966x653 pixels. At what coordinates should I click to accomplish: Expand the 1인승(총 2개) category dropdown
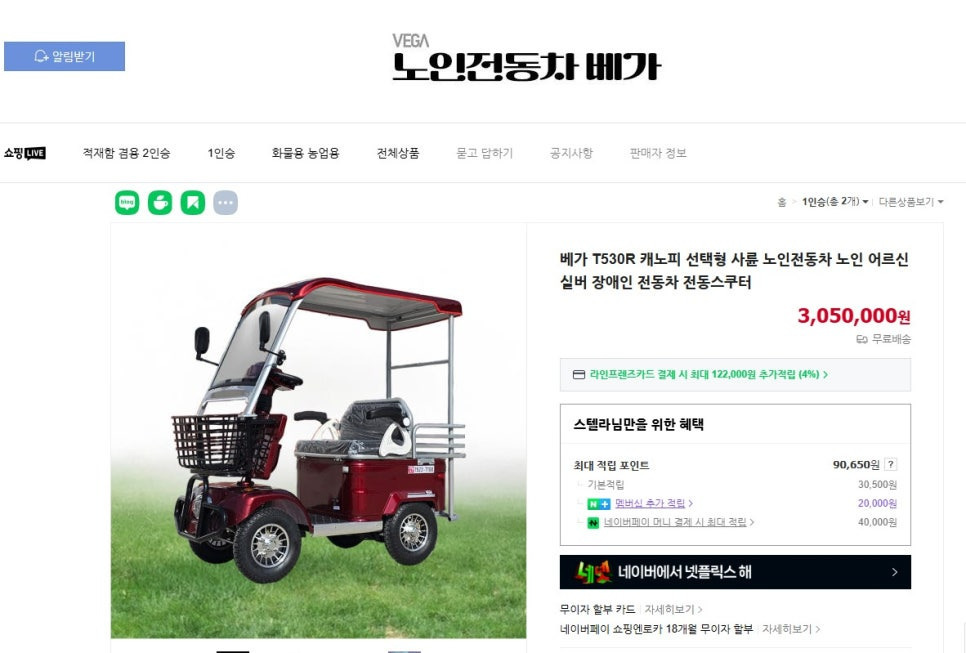coord(835,201)
